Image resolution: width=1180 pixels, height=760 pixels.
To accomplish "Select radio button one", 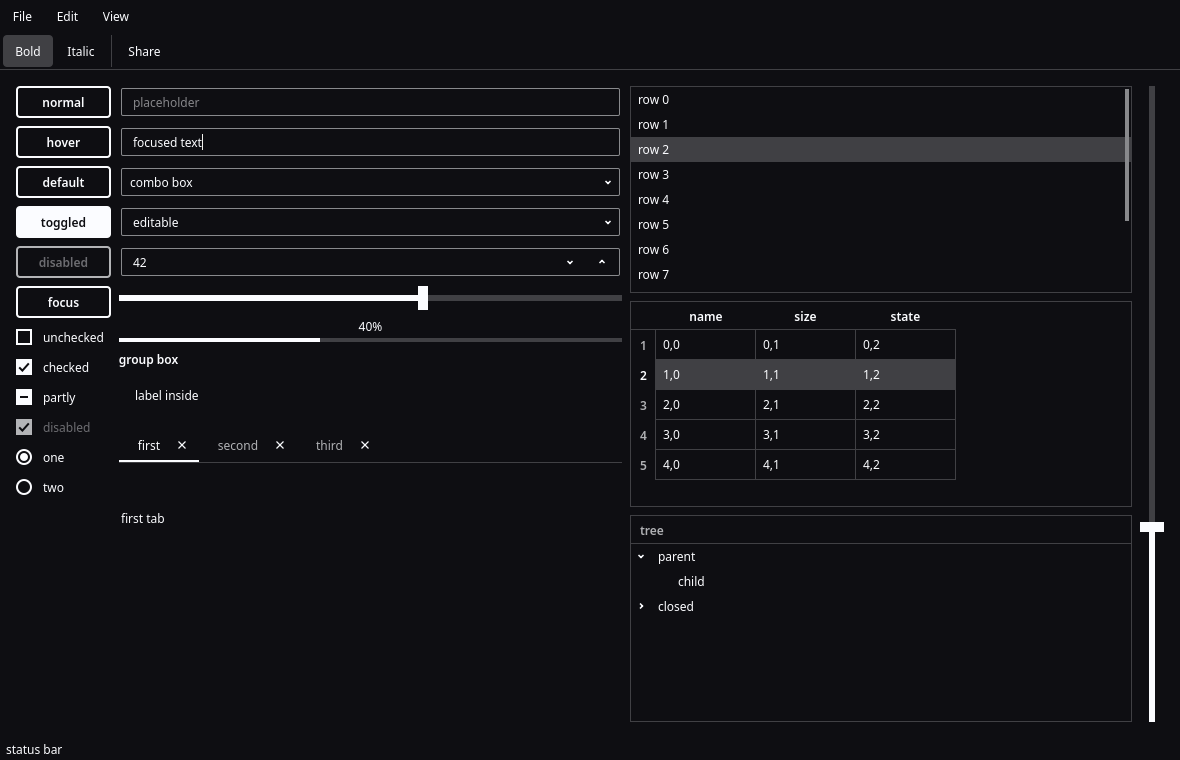I will [24, 458].
